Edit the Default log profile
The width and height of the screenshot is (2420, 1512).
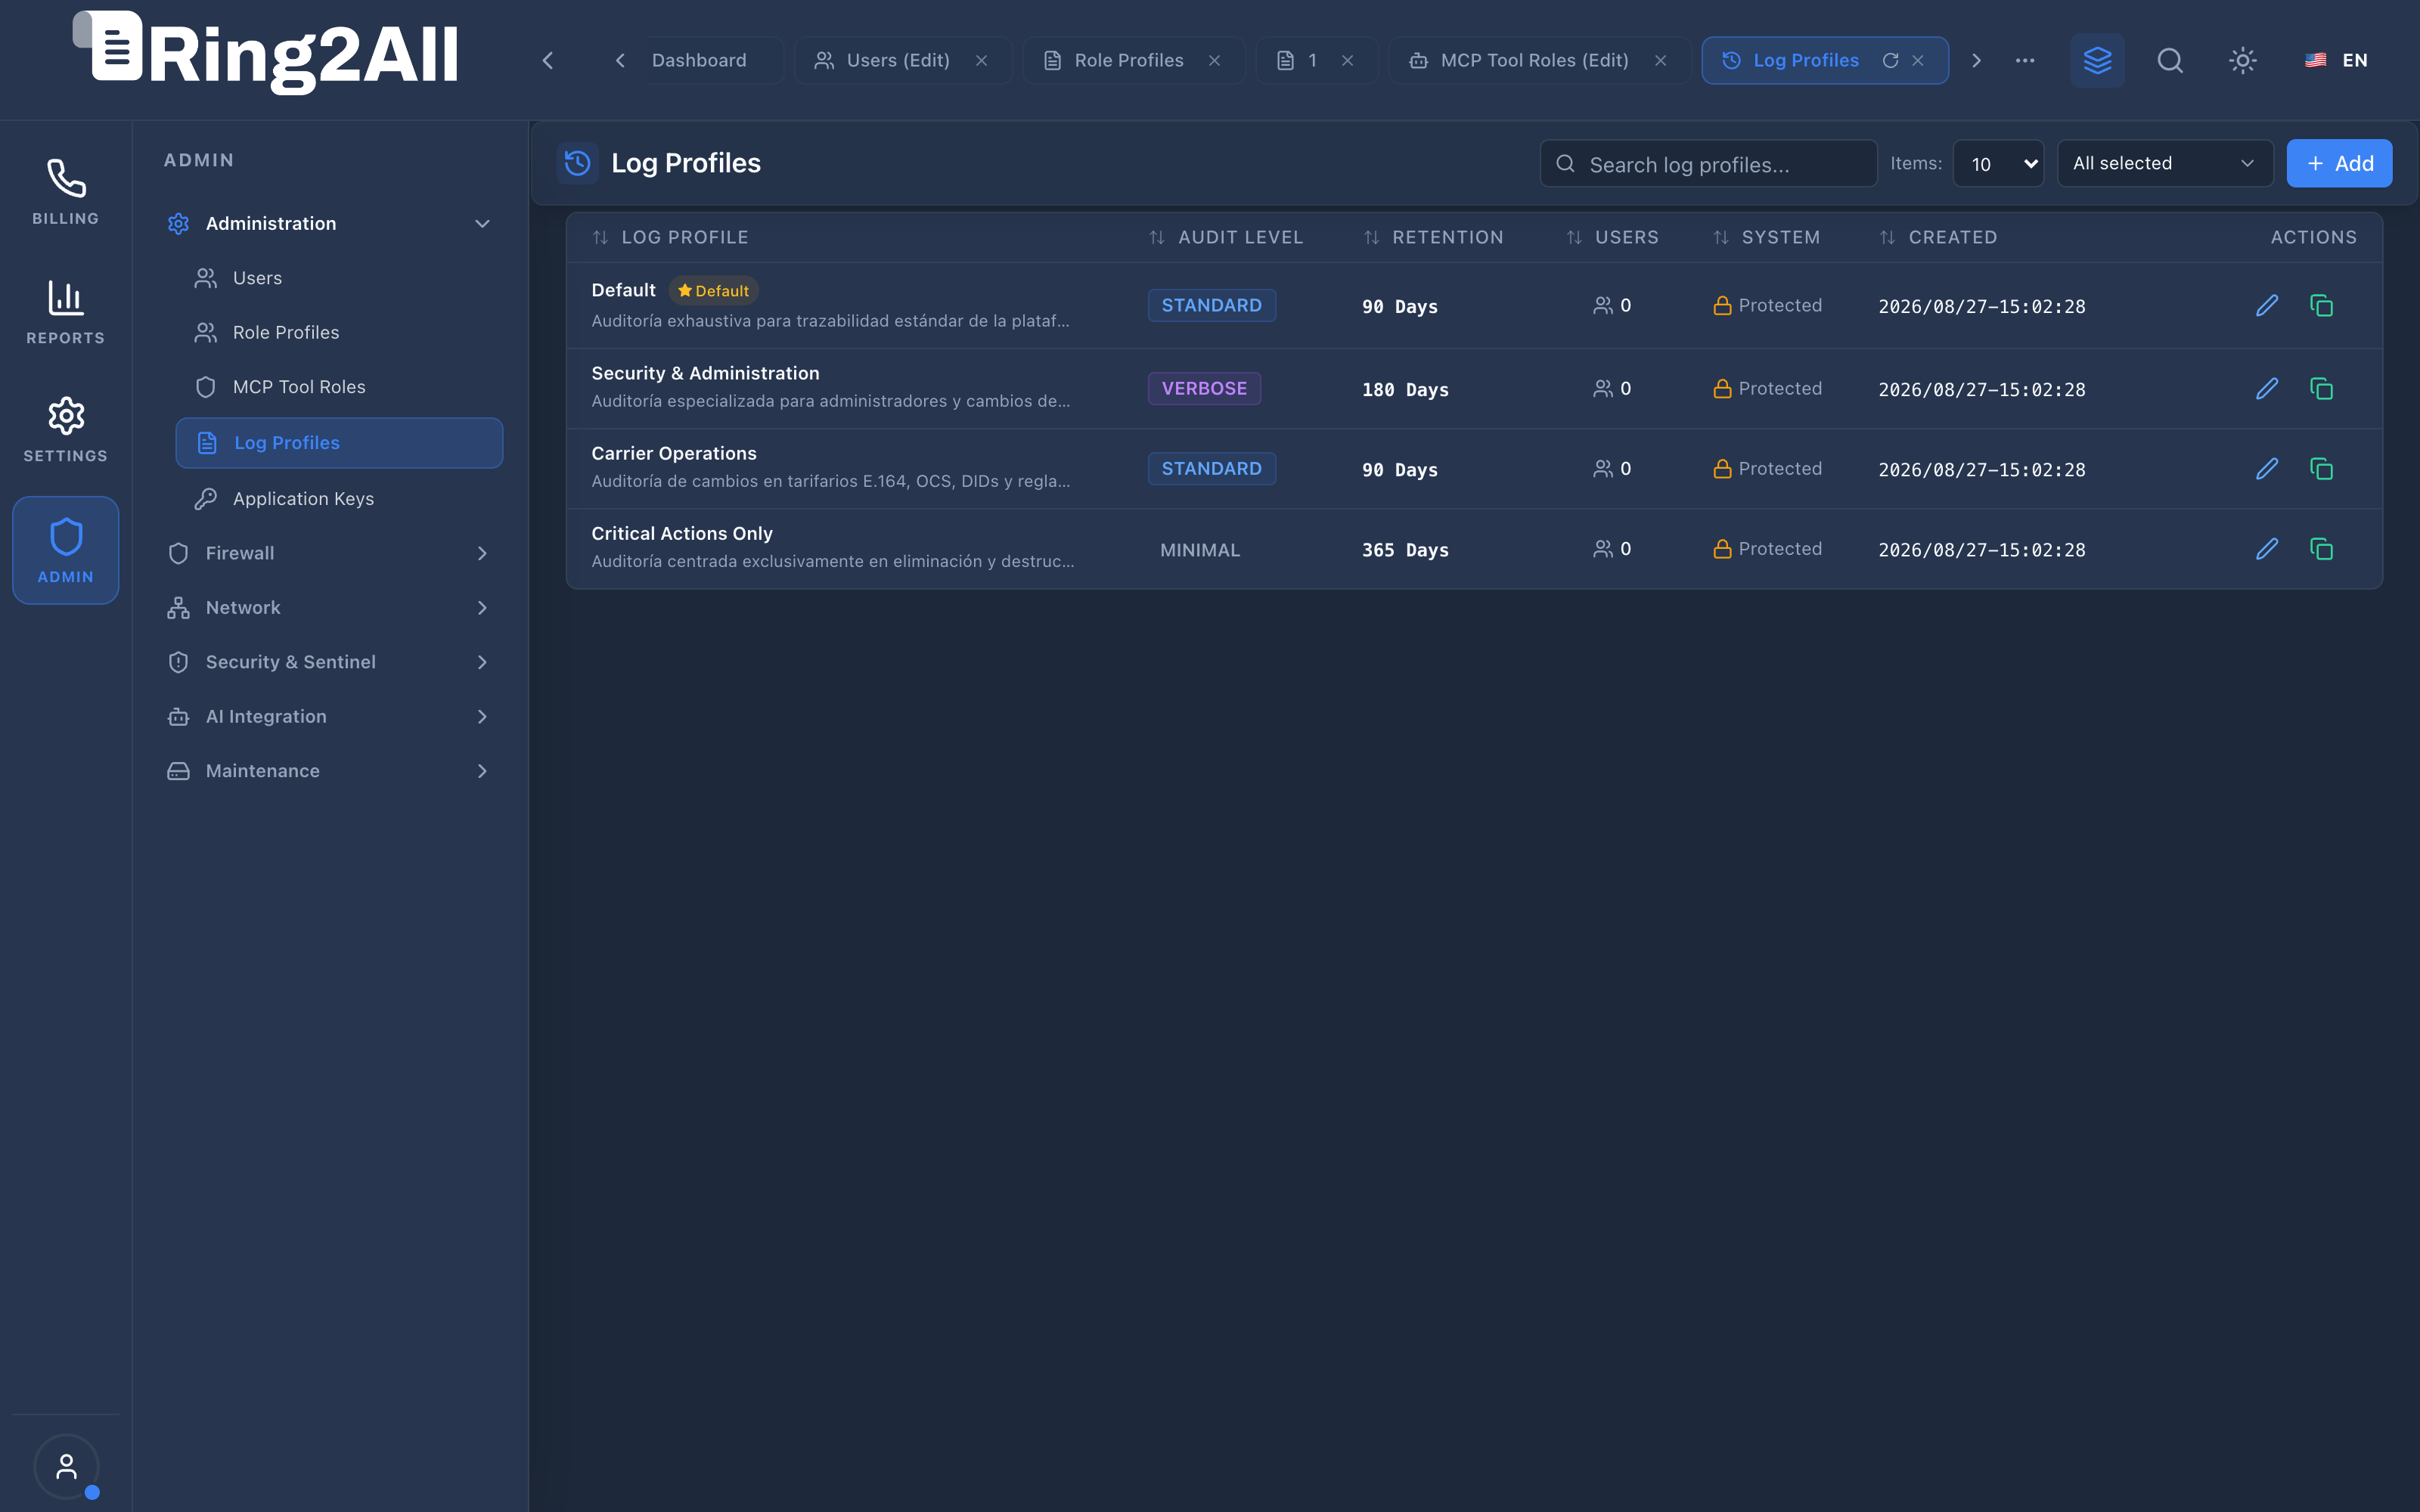(x=2267, y=305)
